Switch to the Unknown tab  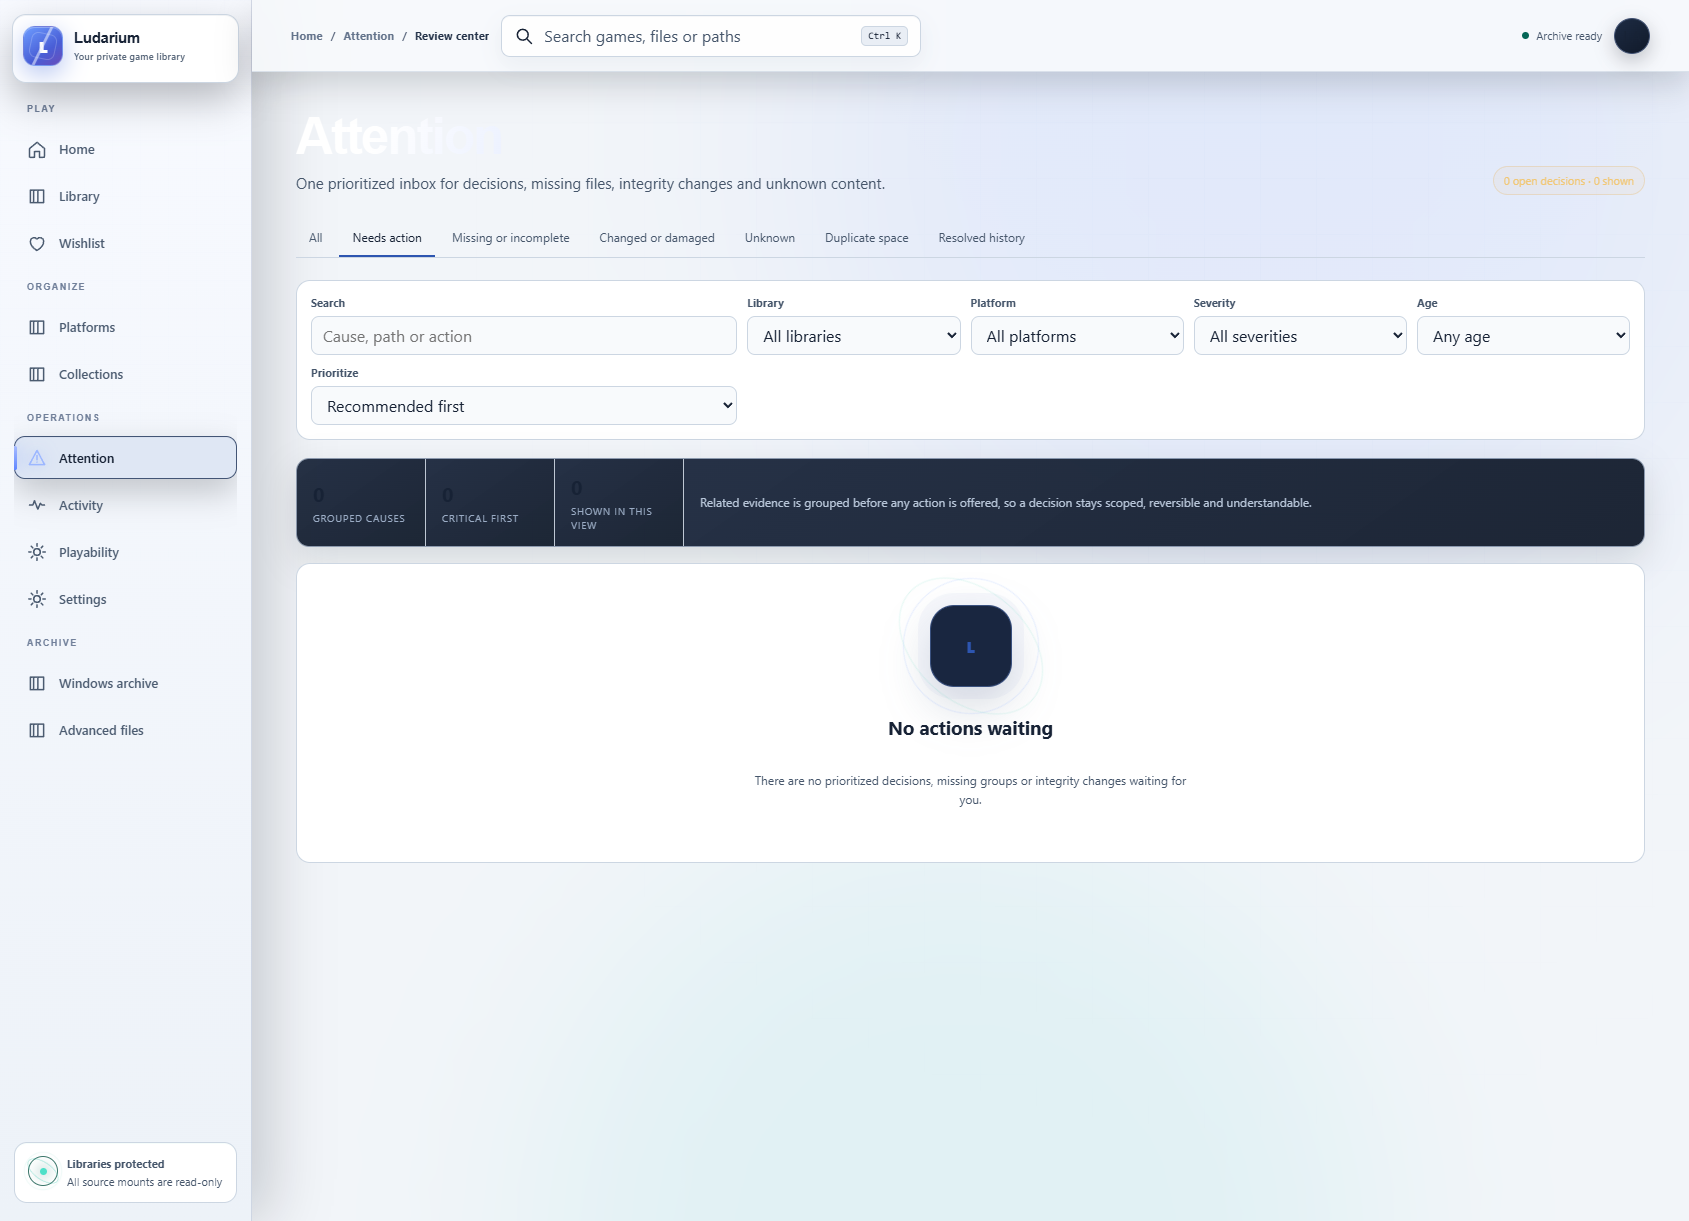click(770, 238)
